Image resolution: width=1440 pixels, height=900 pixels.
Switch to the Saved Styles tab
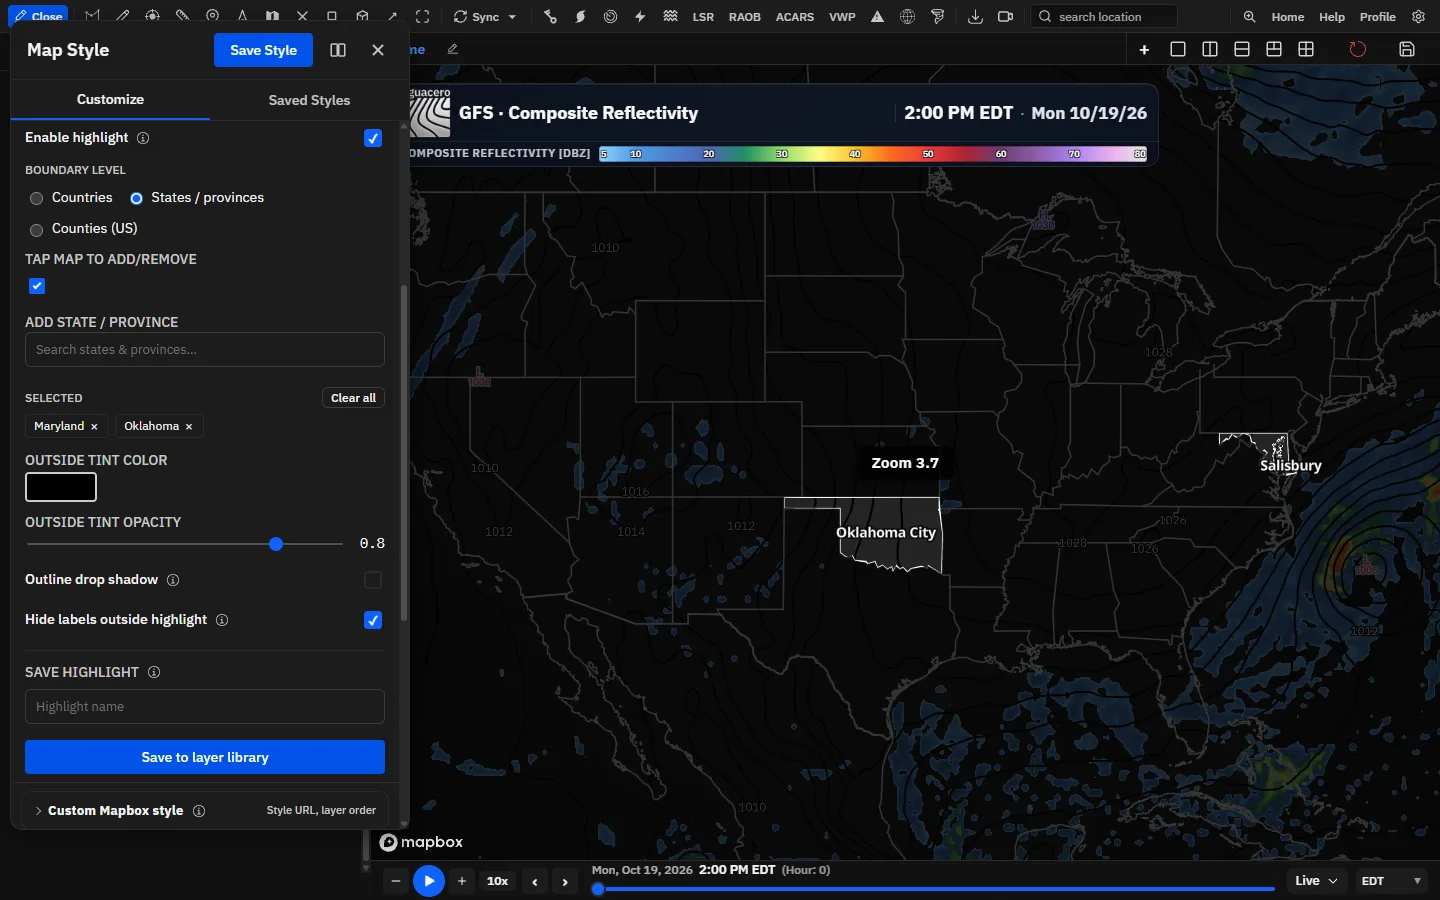[x=309, y=100]
